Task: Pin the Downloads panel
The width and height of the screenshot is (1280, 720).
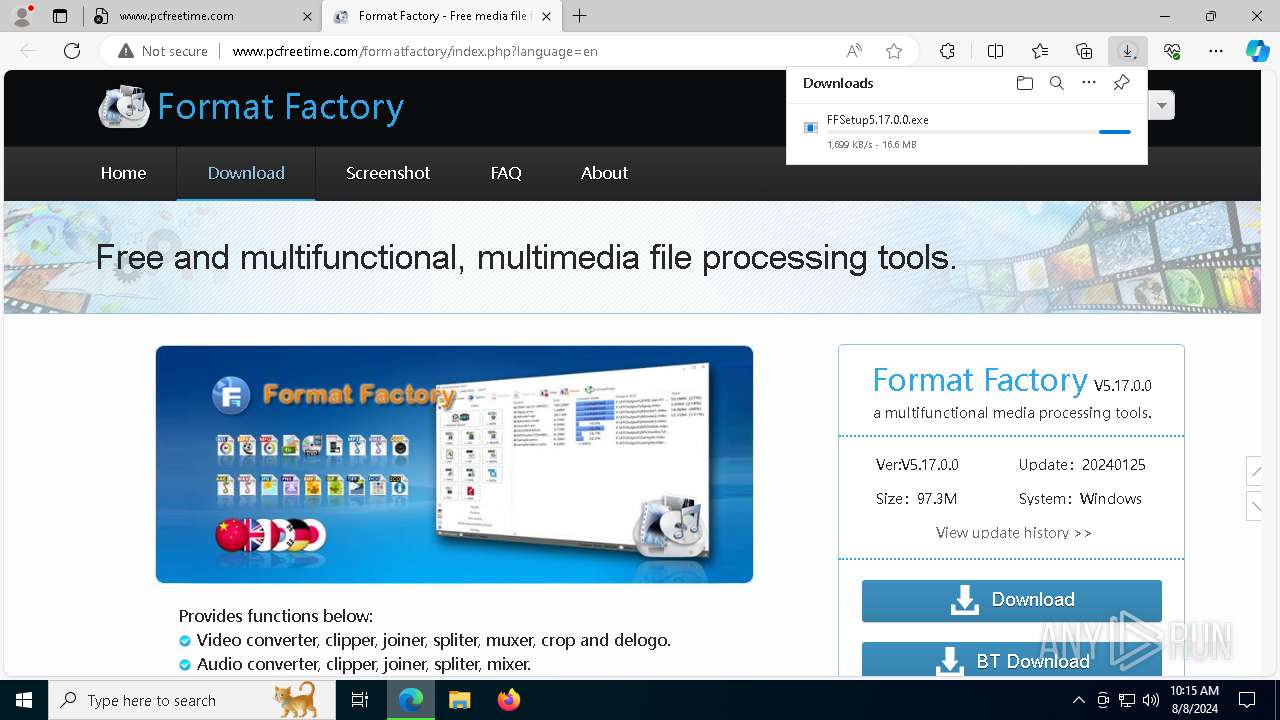Action: coord(1121,83)
